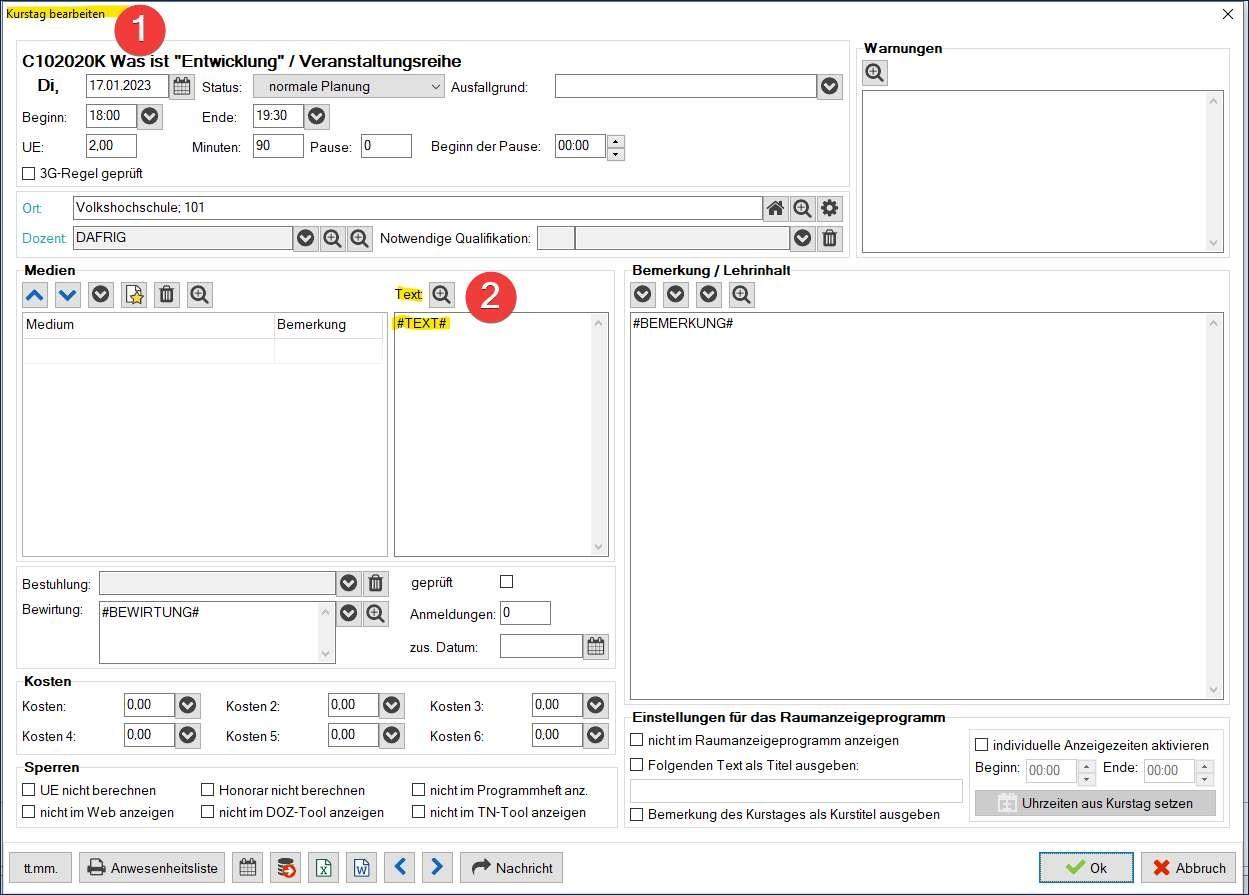Click the Nachricht button
This screenshot has height=895, width=1249.
[x=512, y=868]
